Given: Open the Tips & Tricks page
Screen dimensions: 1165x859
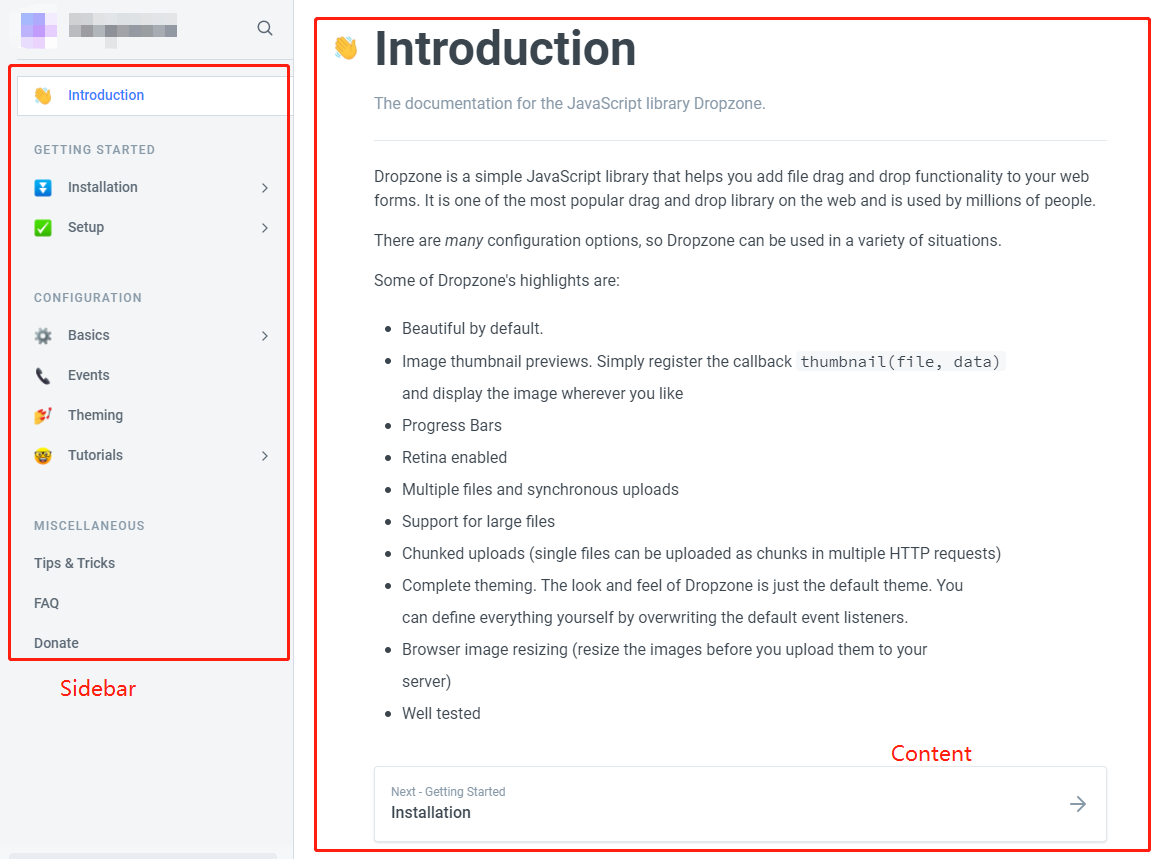Looking at the screenshot, I should 72,563.
